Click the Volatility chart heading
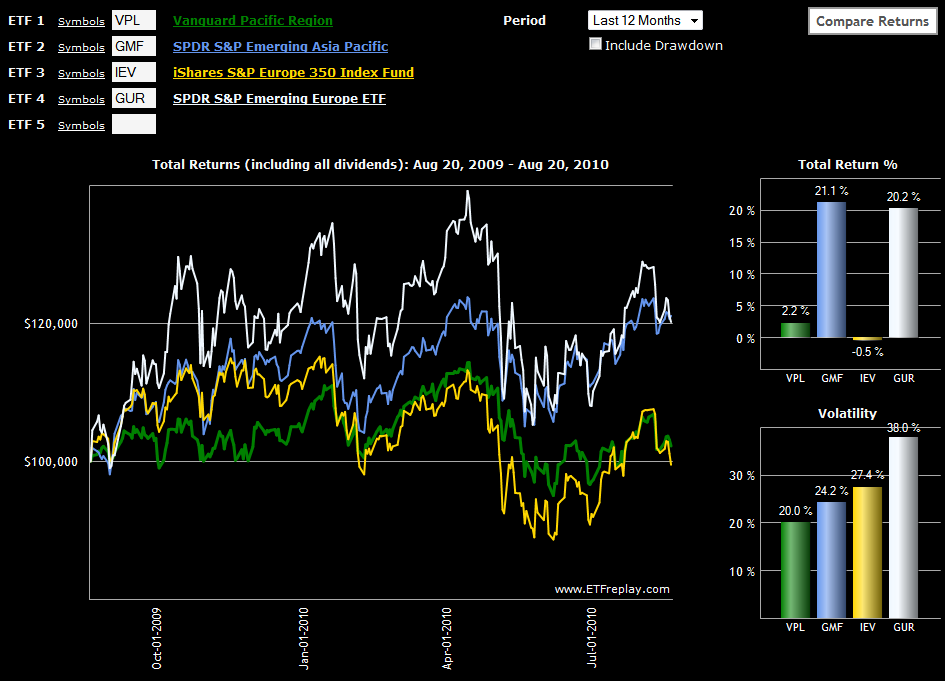 click(847, 413)
